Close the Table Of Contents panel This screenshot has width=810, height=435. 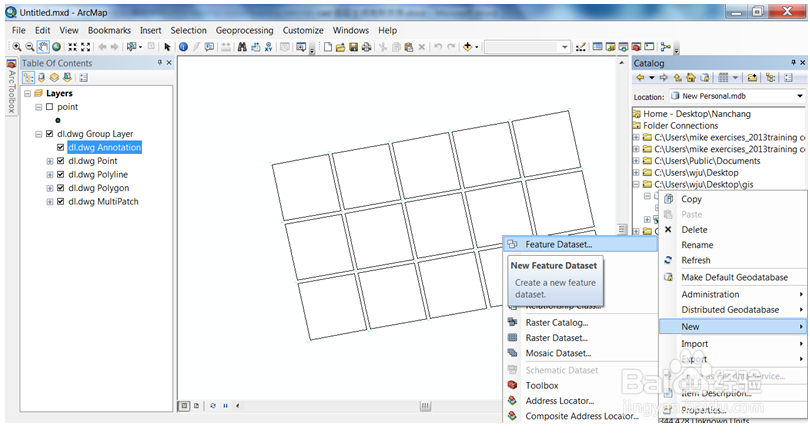169,63
